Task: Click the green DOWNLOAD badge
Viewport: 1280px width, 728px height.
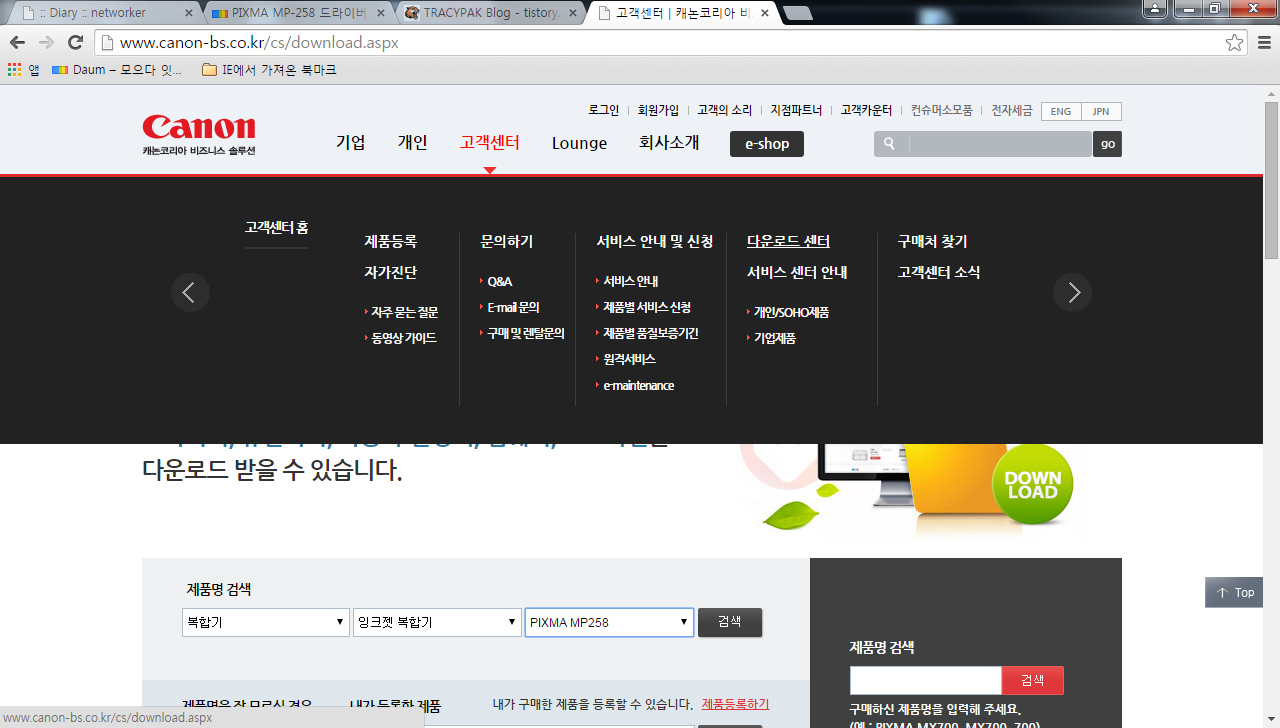Action: 1033,485
